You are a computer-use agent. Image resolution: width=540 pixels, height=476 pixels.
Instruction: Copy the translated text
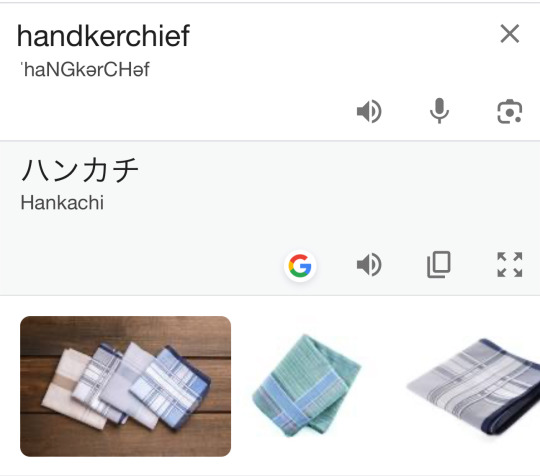(439, 265)
